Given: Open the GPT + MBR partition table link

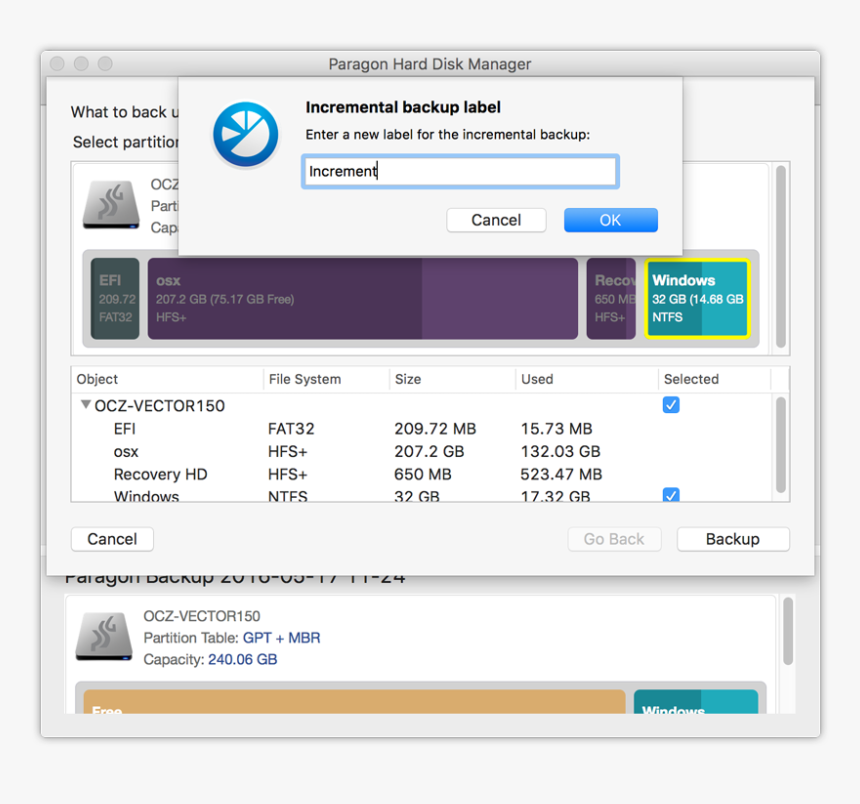Looking at the screenshot, I should pyautogui.click(x=281, y=638).
